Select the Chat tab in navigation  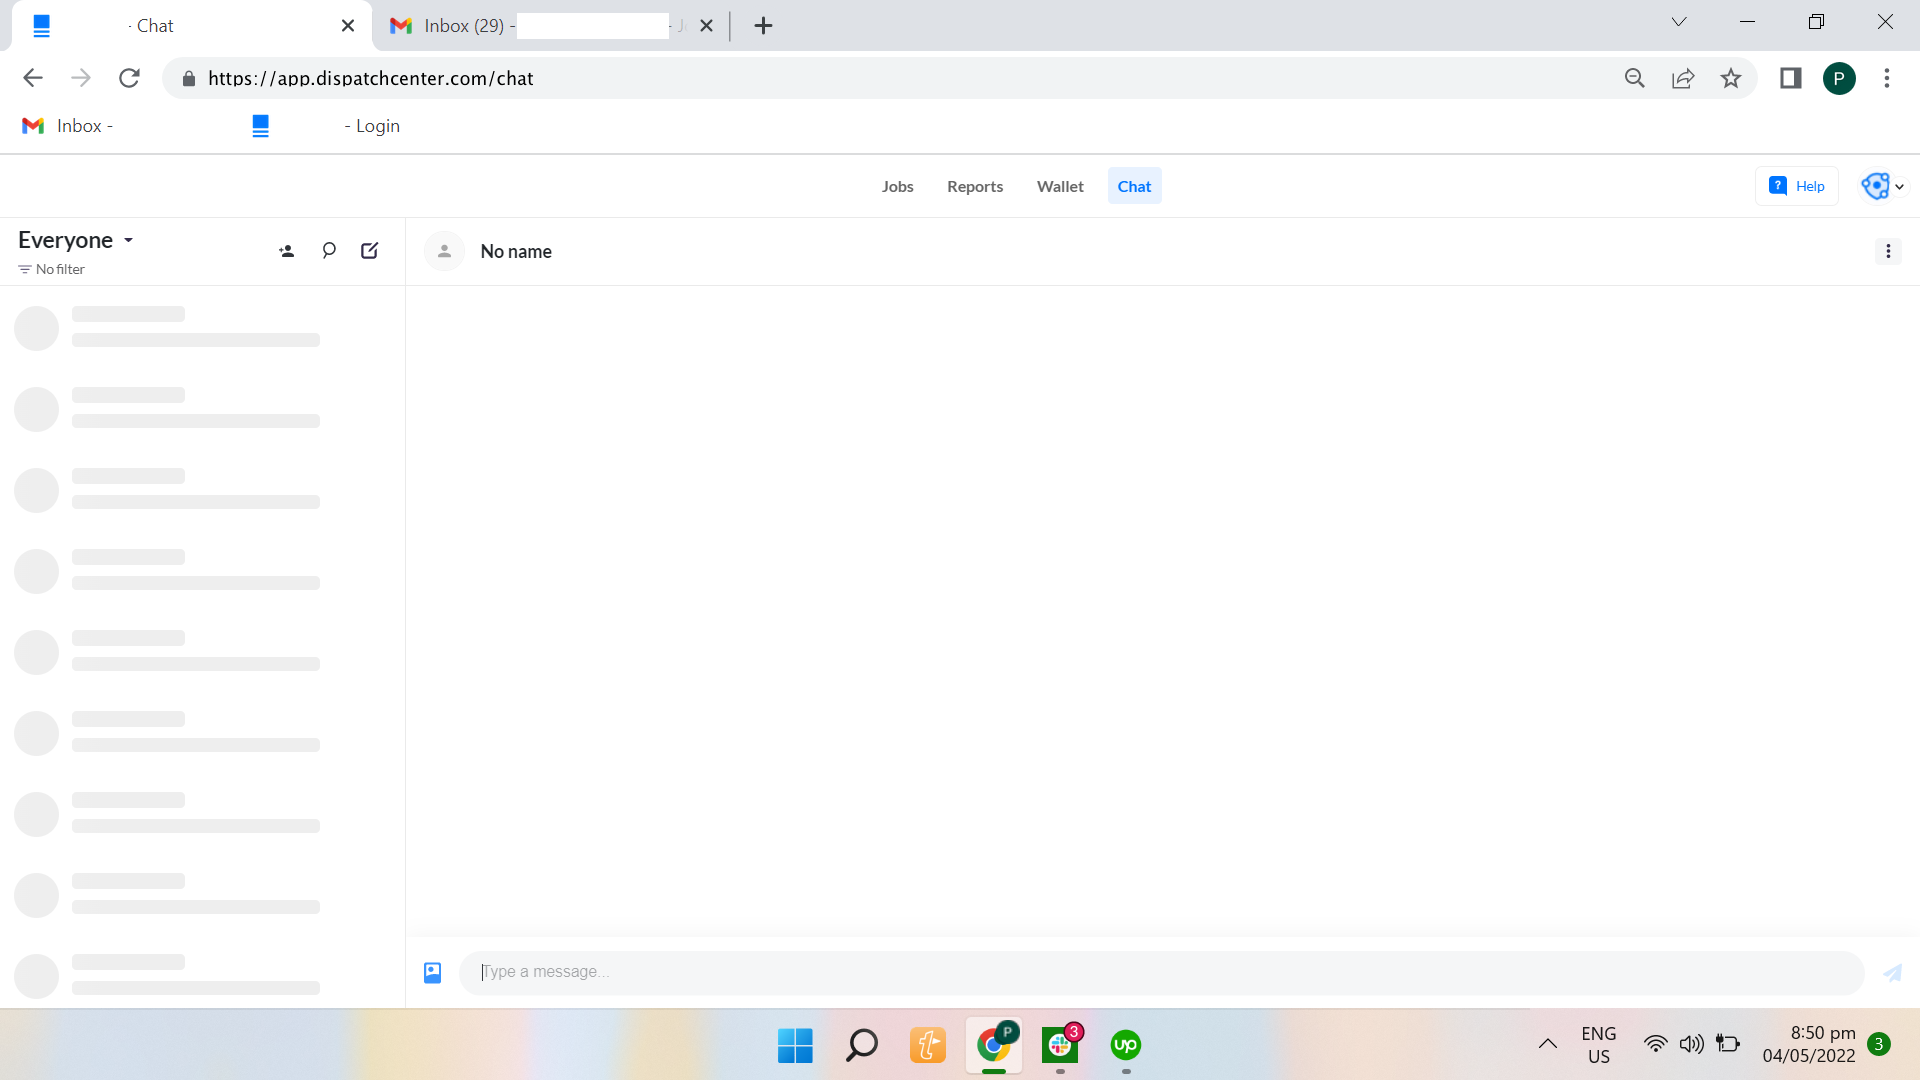(1134, 186)
